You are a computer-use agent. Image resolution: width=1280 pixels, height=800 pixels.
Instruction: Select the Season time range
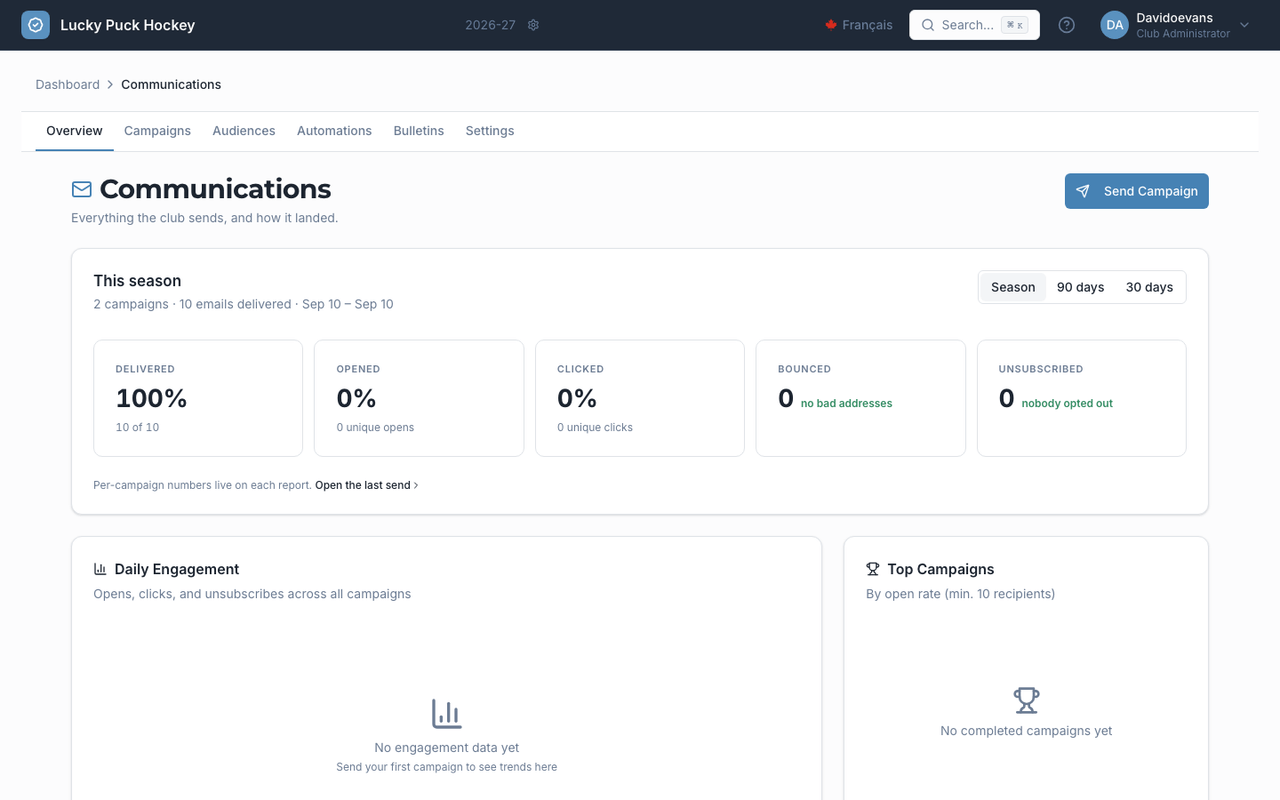1013,287
